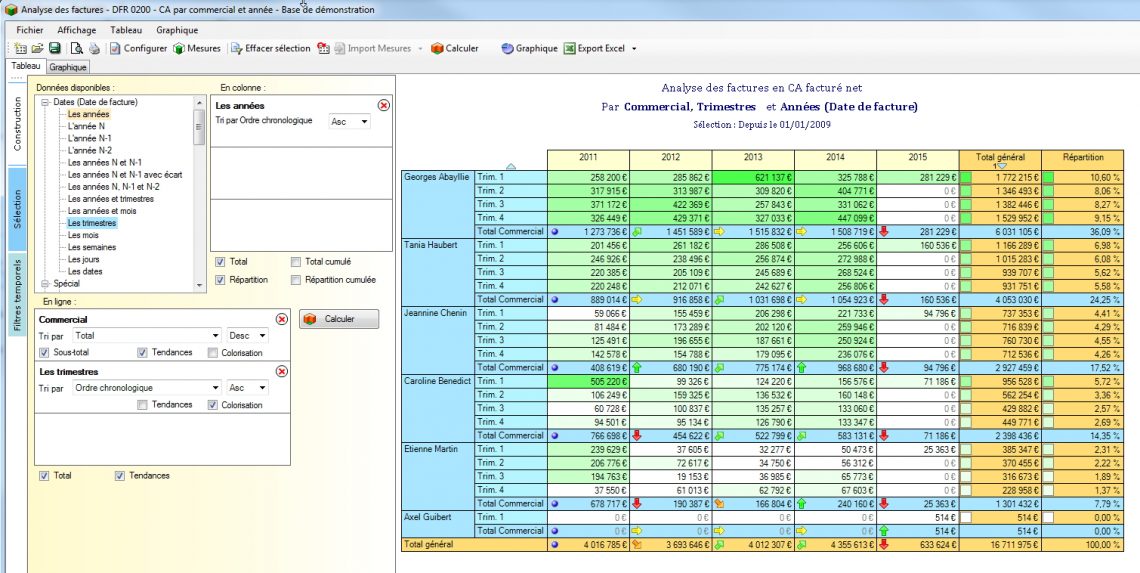Click blue dot in Total général 2011 cell
Image resolution: width=1140 pixels, height=573 pixels.
point(555,545)
